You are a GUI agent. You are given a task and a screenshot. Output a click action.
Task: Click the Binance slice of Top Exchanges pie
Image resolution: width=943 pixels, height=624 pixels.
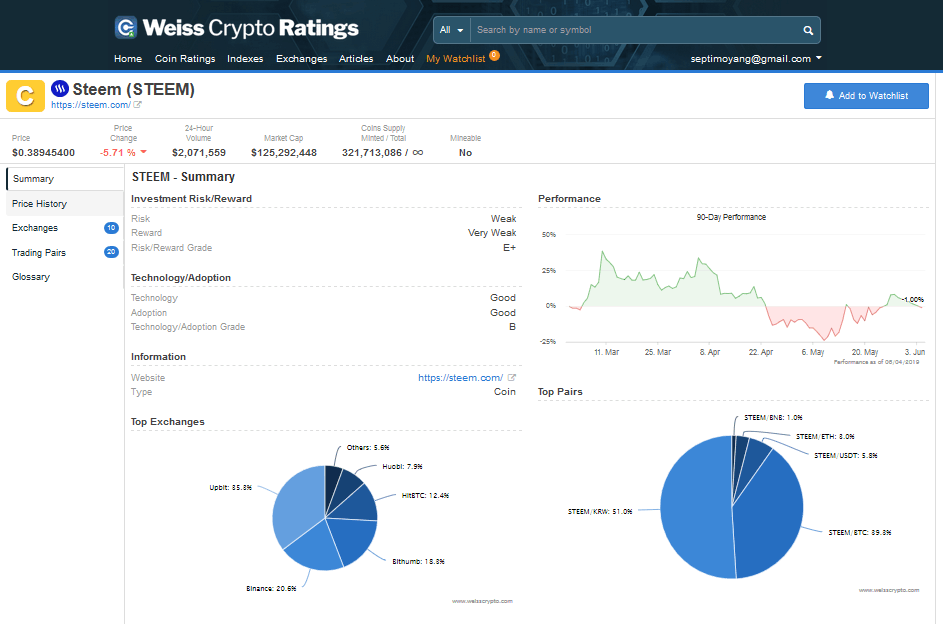pos(314,546)
